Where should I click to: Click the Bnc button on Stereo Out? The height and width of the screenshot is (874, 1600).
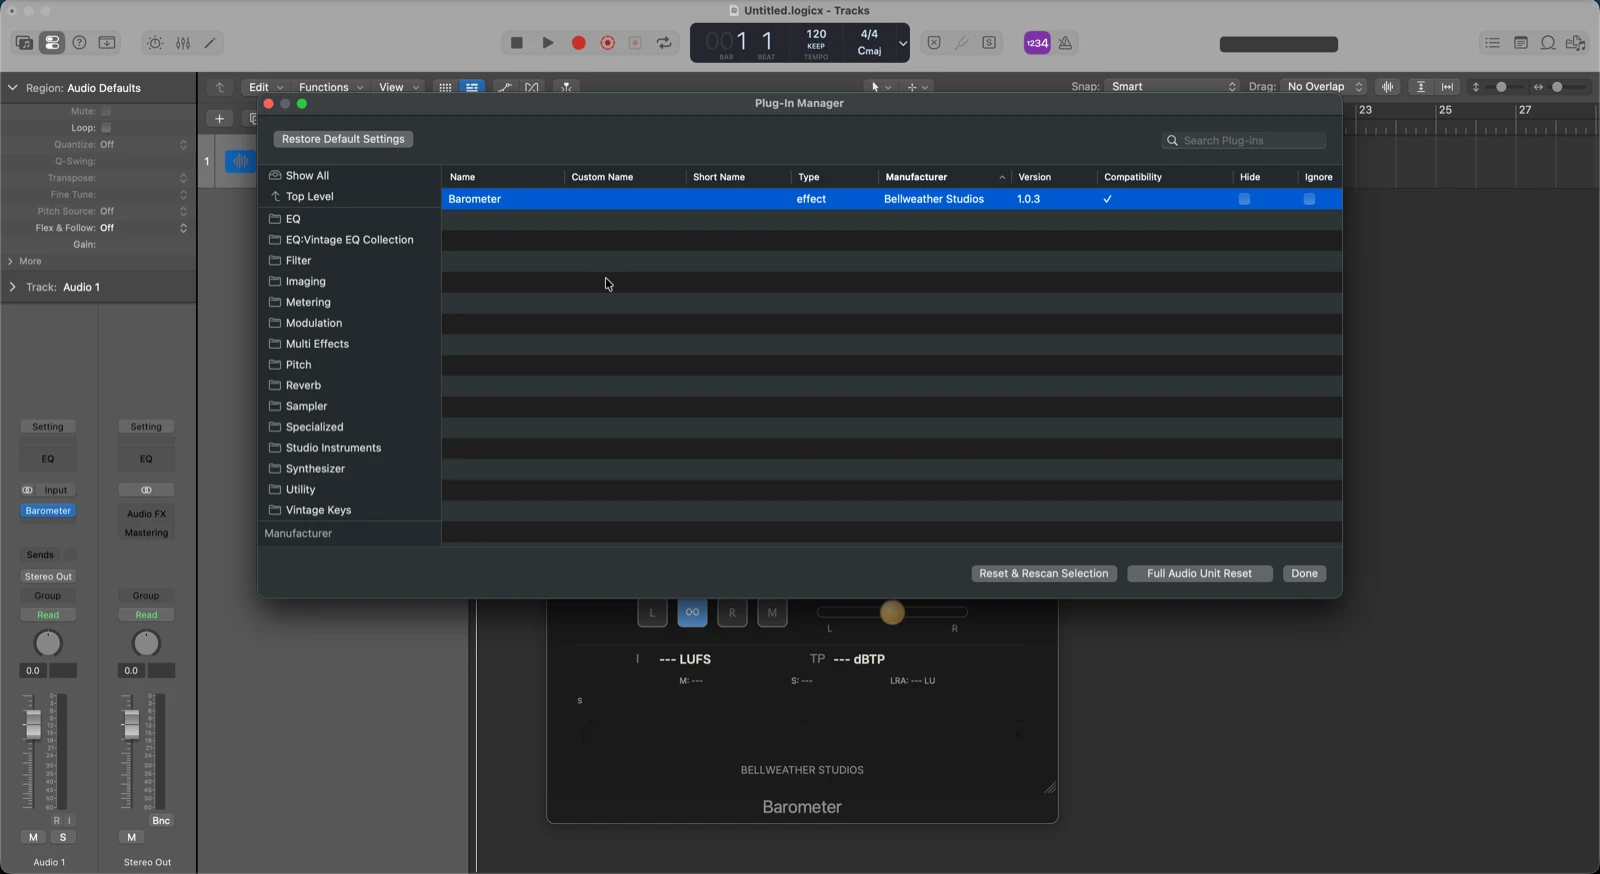(x=161, y=821)
